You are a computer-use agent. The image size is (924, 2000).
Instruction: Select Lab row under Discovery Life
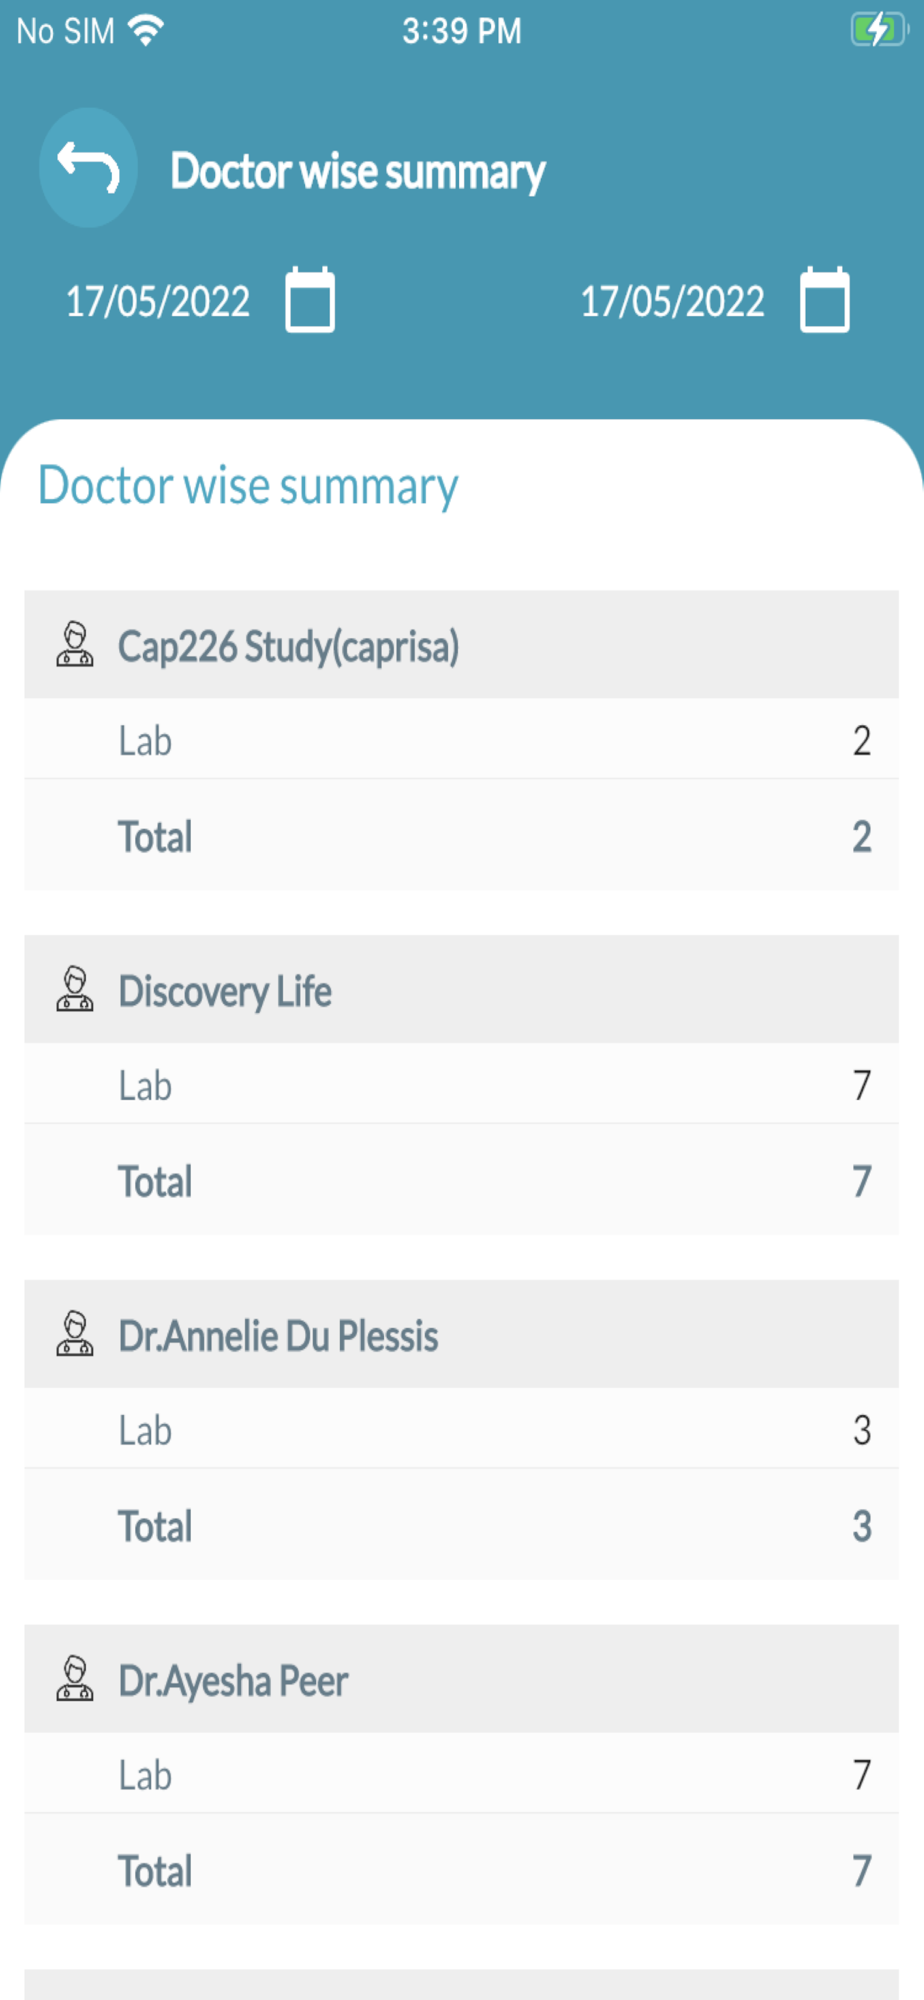coord(461,1085)
